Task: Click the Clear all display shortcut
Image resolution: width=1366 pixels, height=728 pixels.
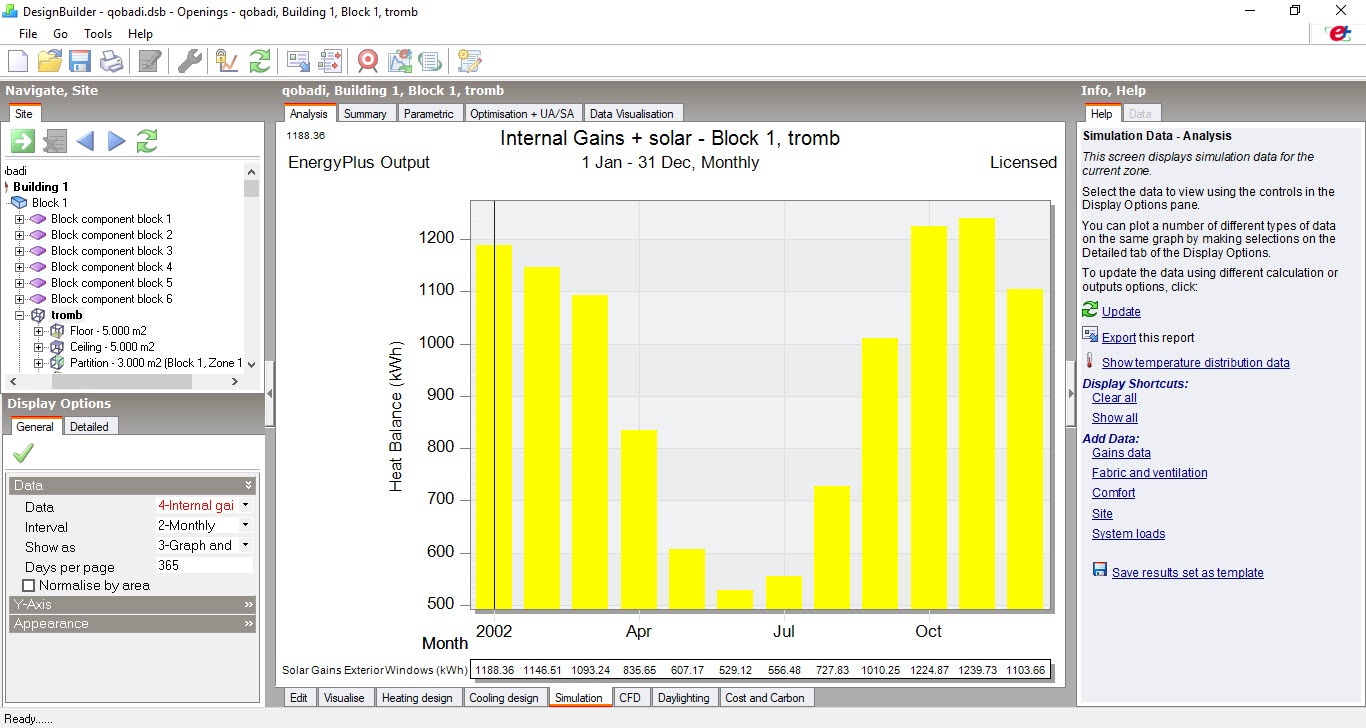Action: click(x=1114, y=398)
